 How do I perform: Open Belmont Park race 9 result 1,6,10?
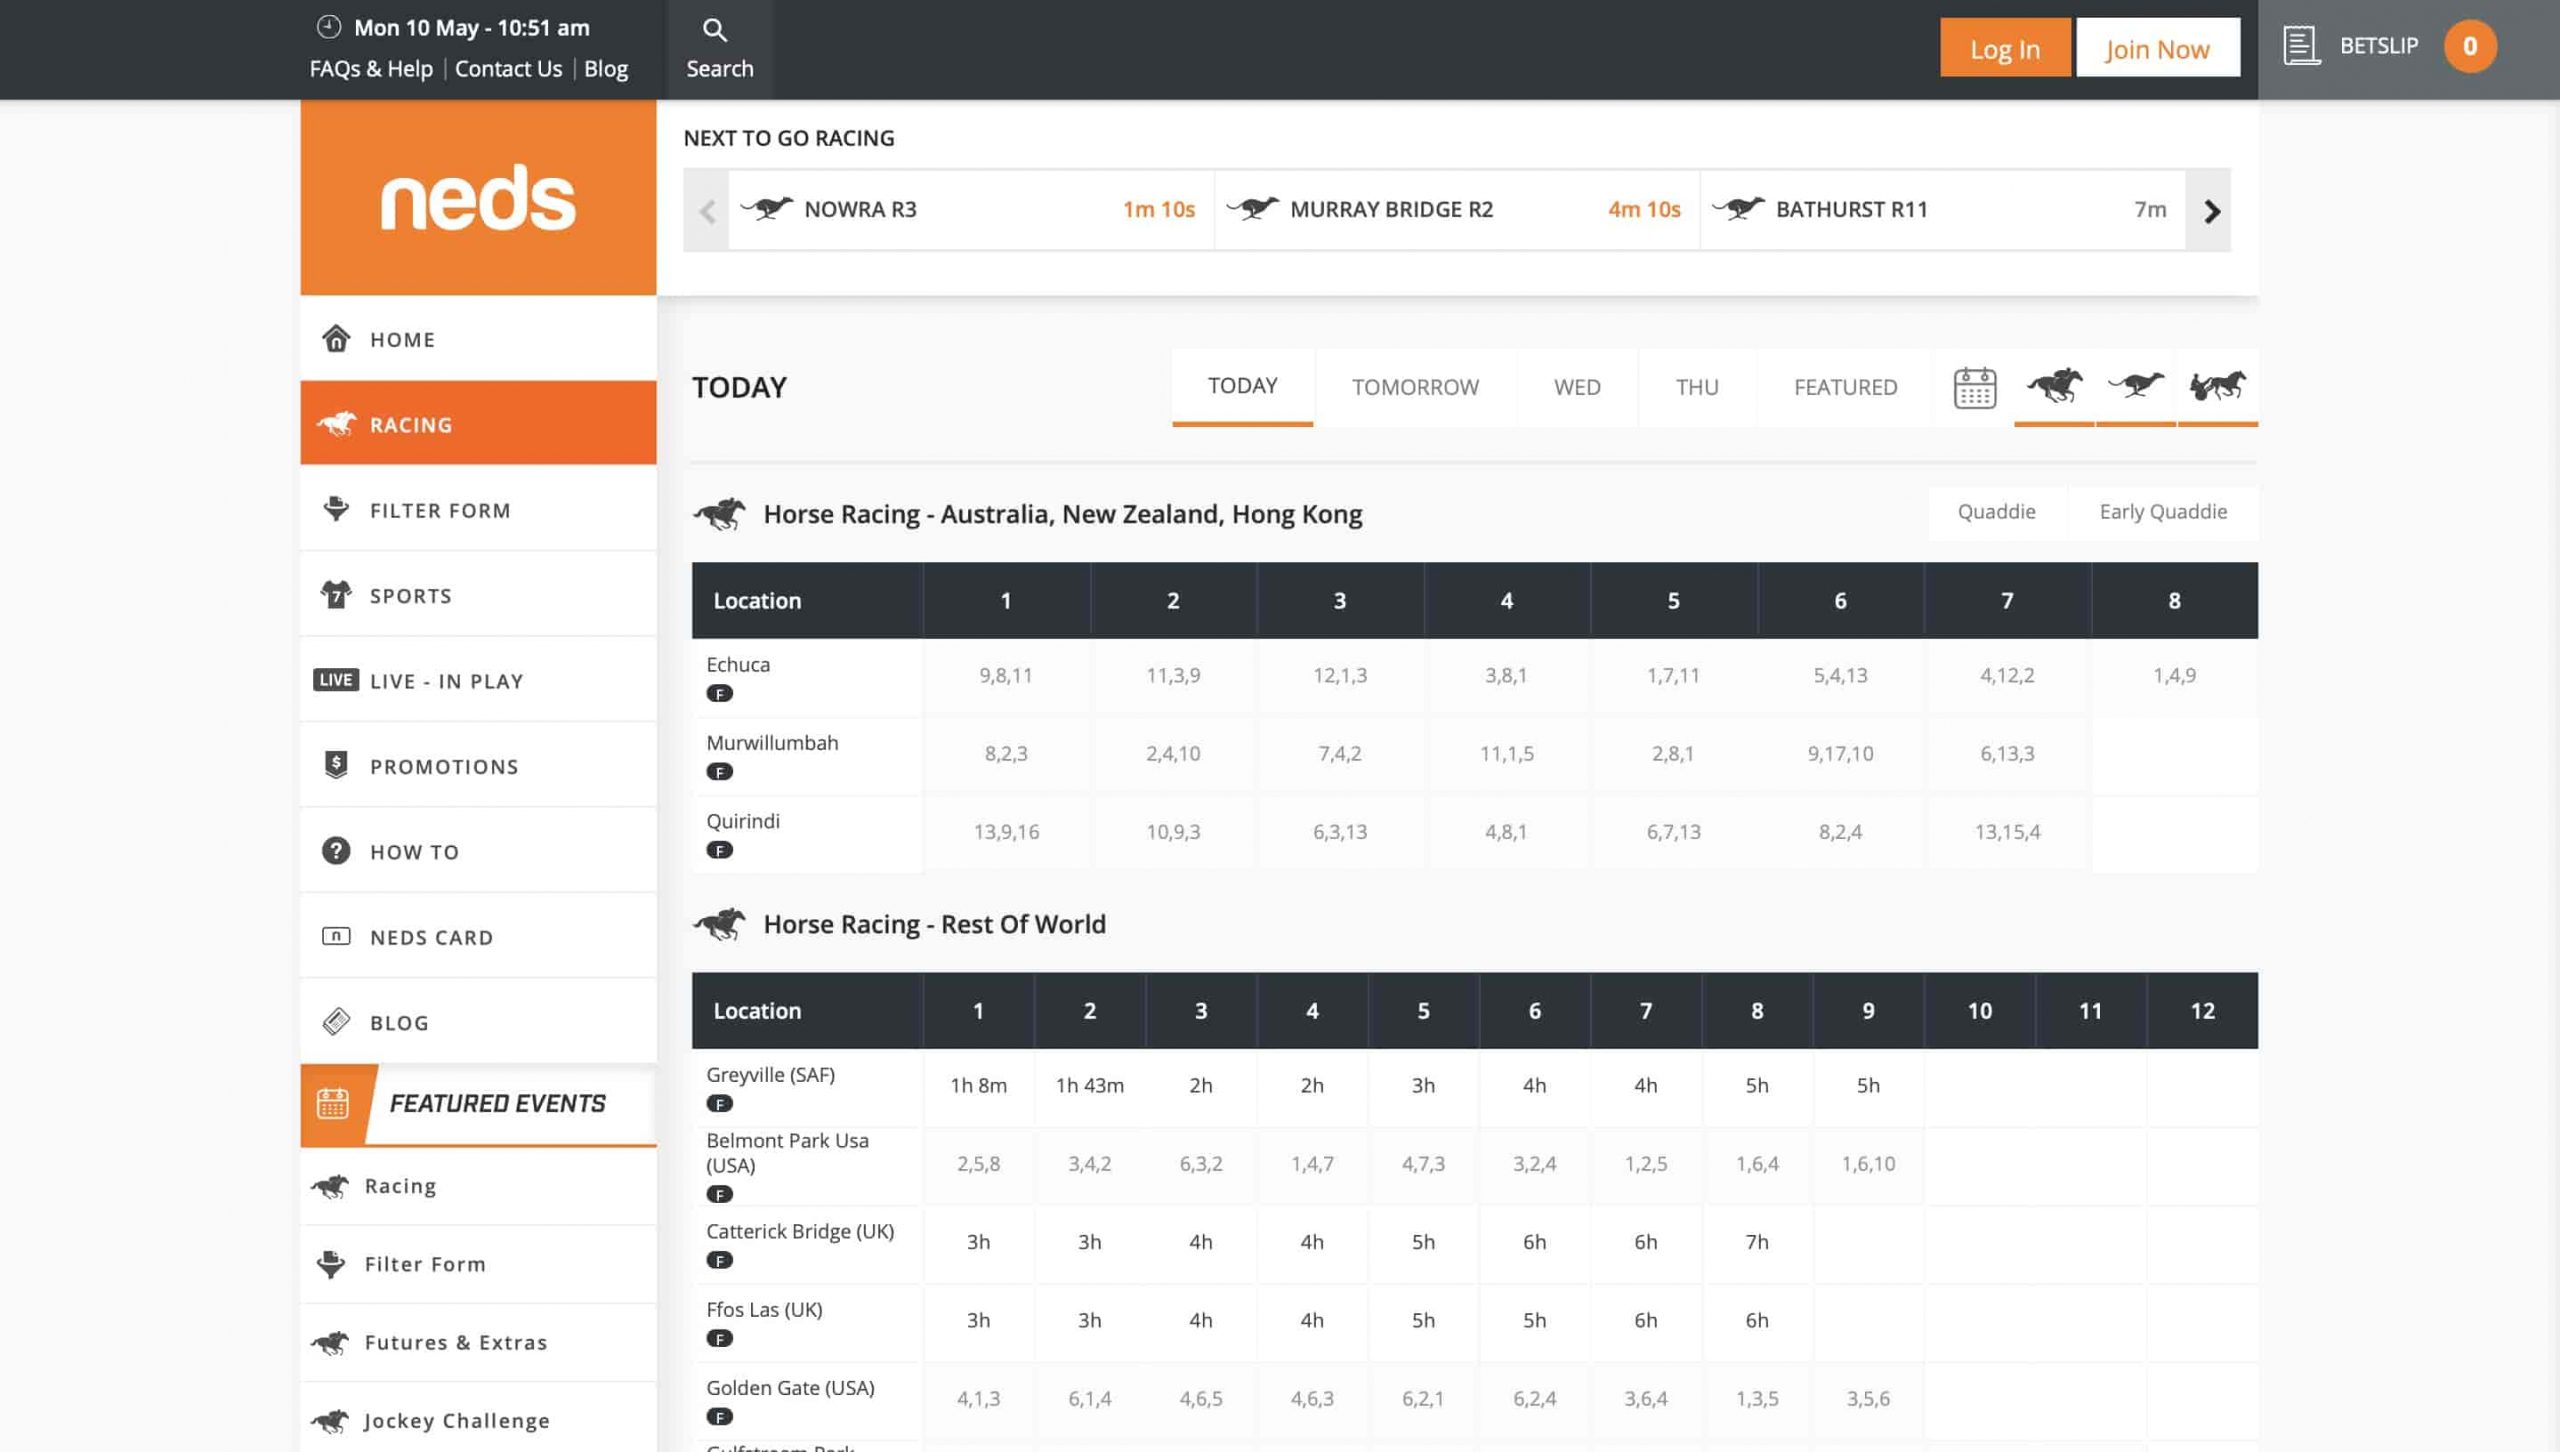(1868, 1163)
